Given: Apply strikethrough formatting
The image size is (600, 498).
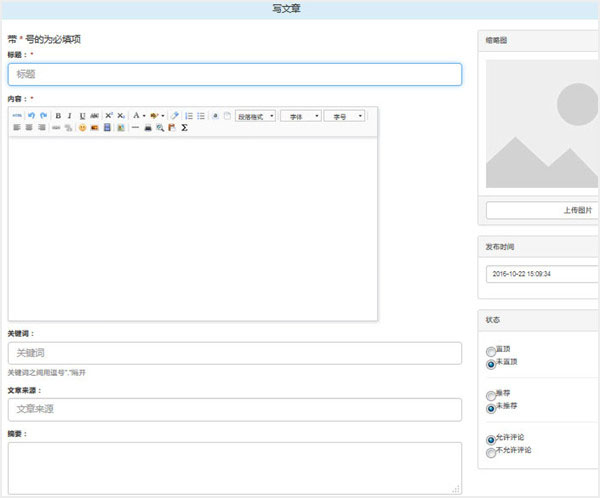Looking at the screenshot, I should click(95, 116).
